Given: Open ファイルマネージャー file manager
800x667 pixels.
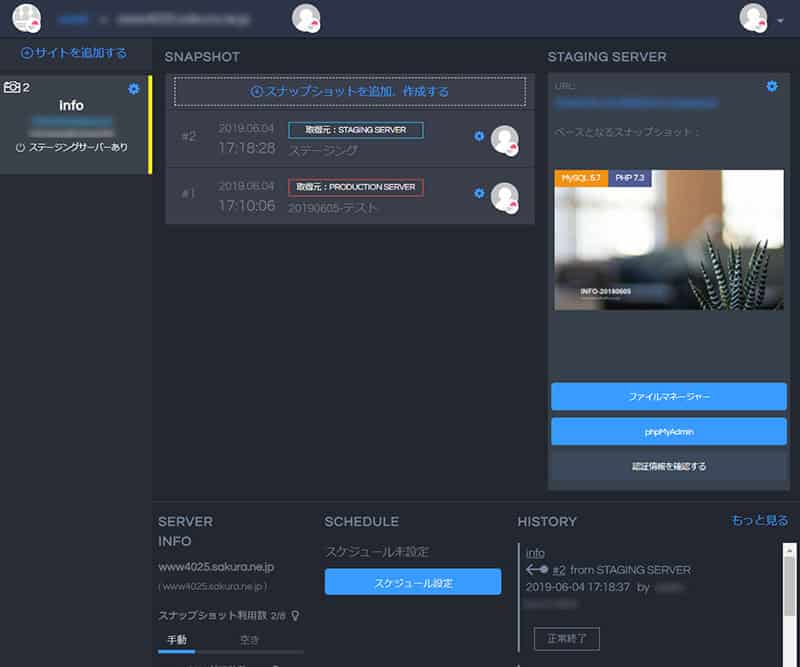Looking at the screenshot, I should [668, 397].
